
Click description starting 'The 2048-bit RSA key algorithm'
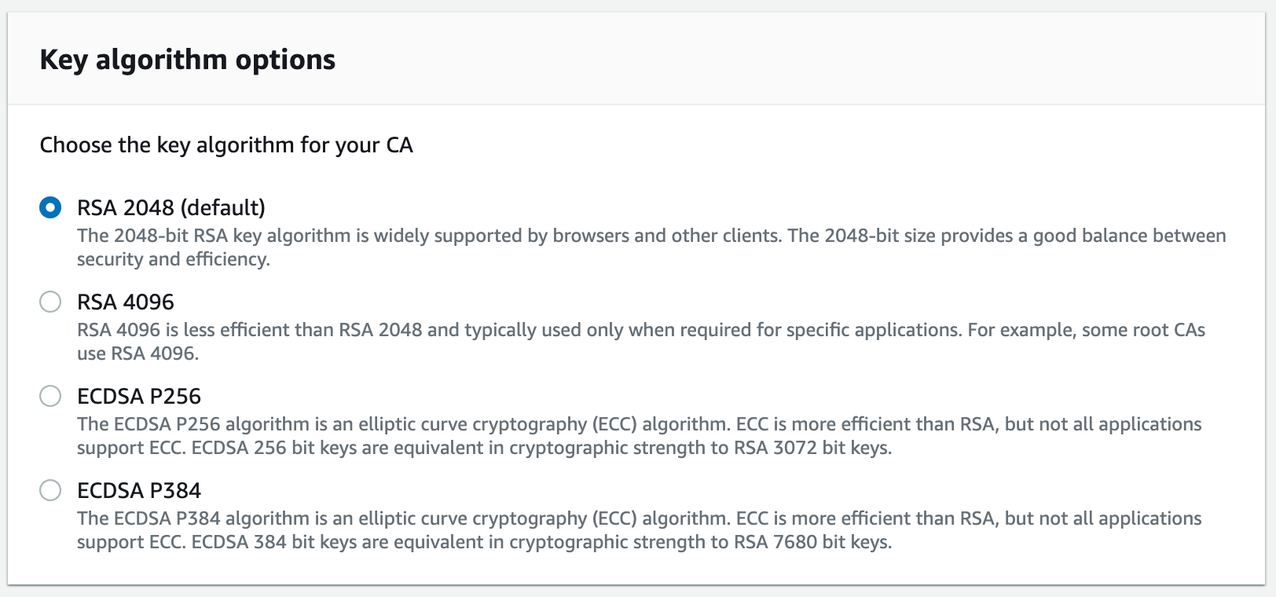point(650,236)
